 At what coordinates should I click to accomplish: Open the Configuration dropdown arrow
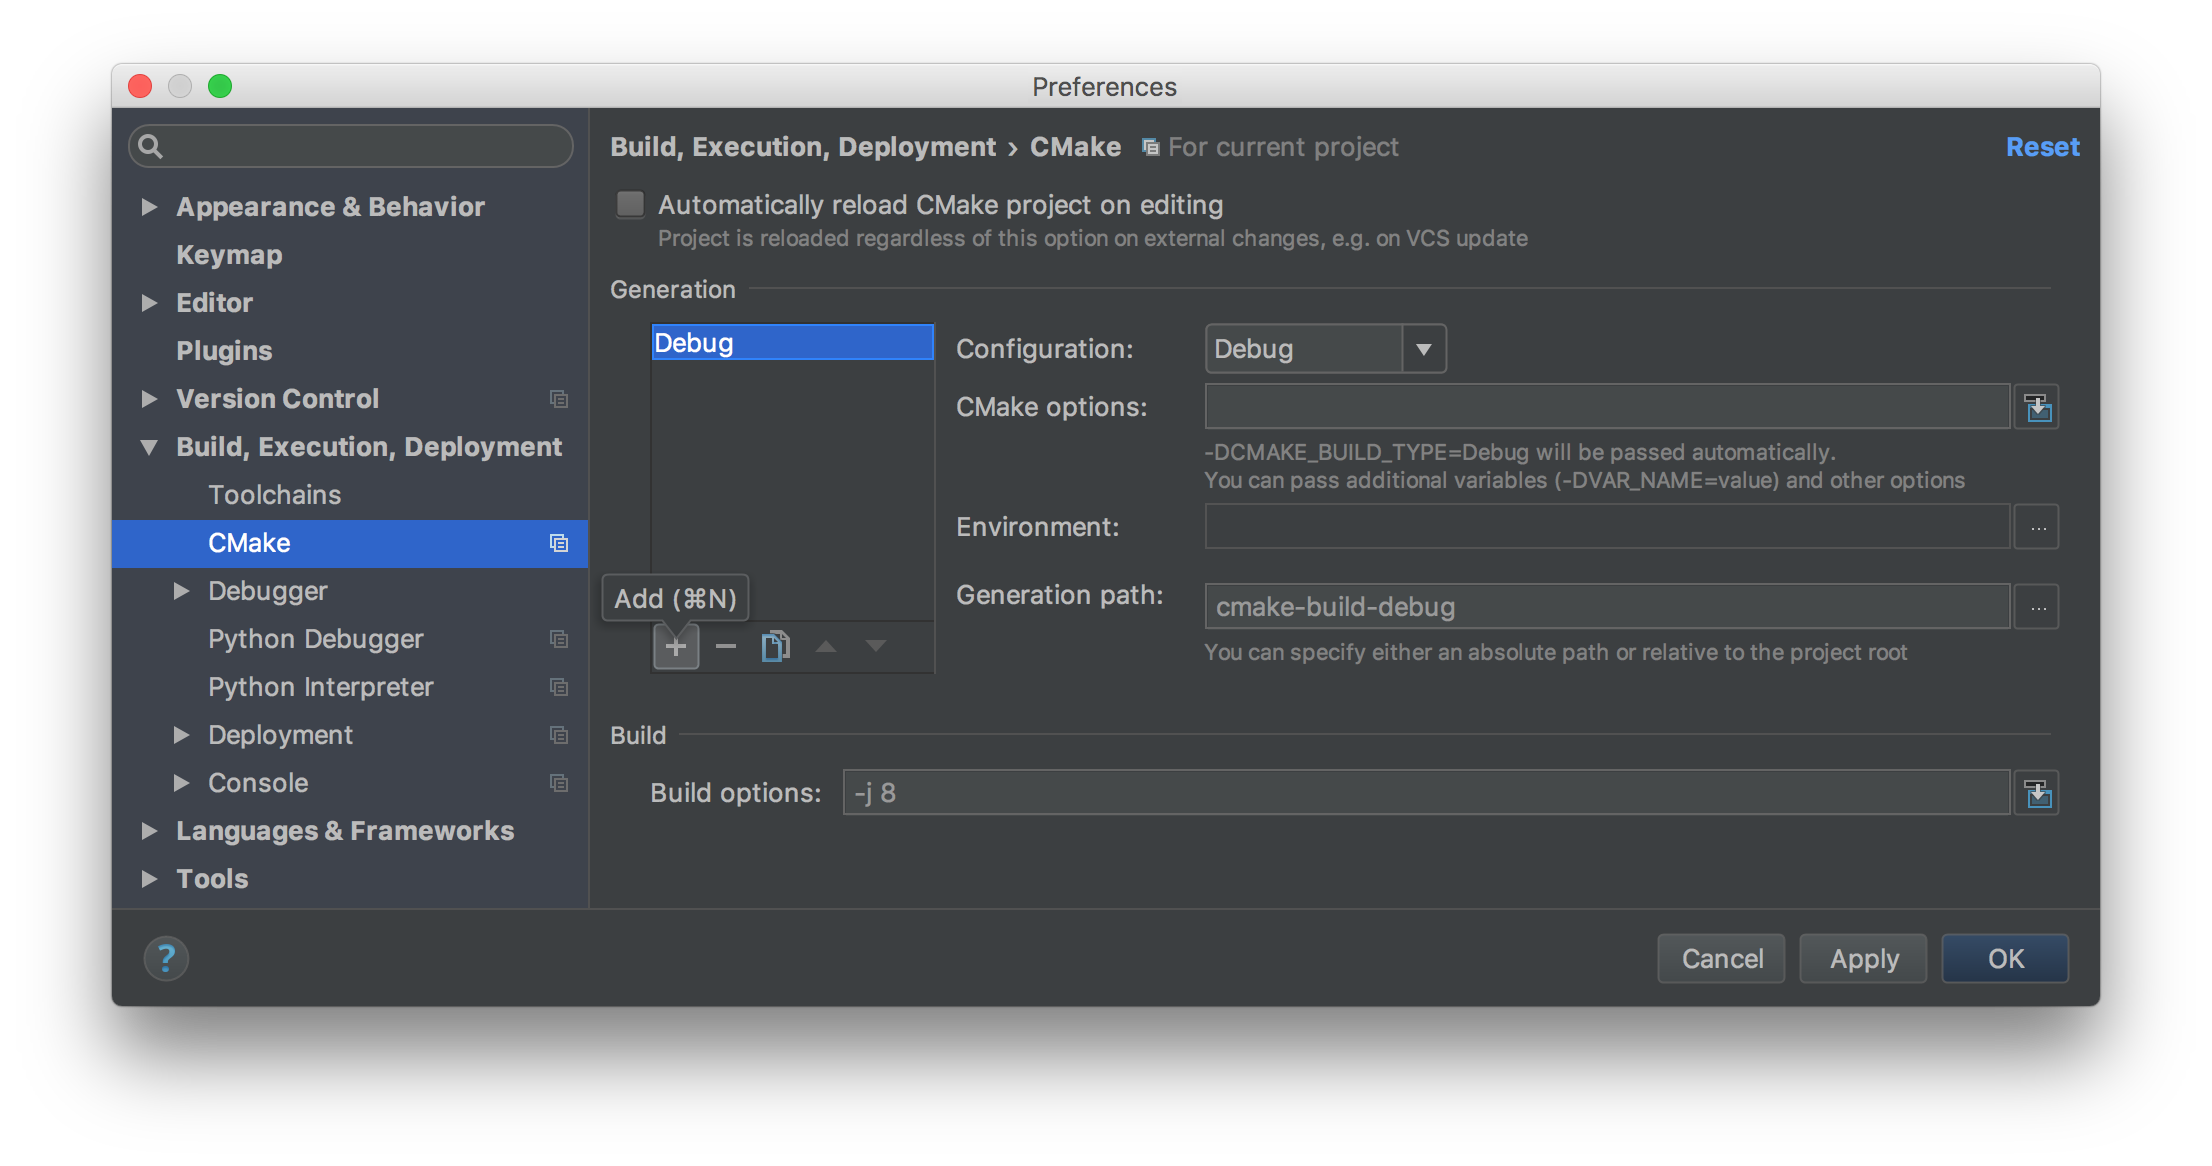click(x=1424, y=349)
